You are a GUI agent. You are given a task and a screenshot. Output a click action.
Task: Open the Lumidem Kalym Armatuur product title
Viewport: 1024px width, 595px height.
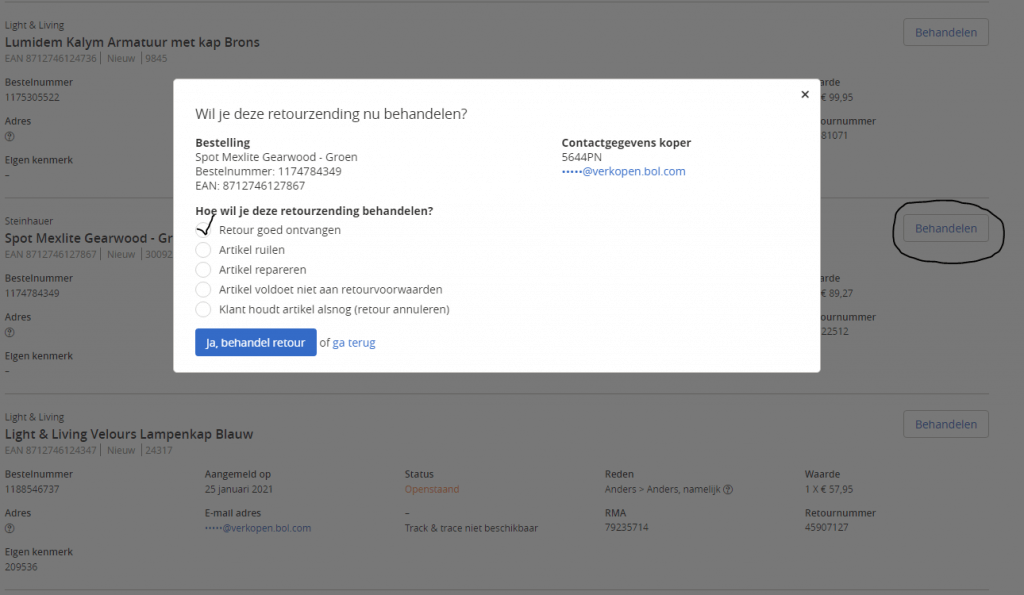click(x=132, y=43)
